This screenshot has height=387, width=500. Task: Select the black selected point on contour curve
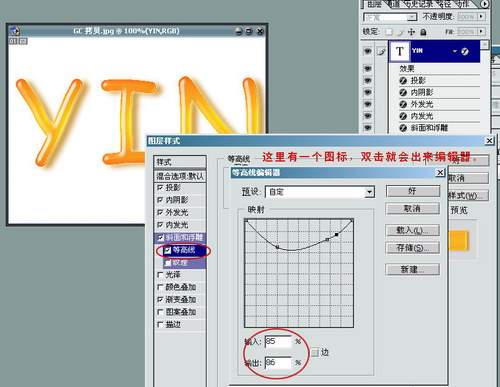coord(337,235)
